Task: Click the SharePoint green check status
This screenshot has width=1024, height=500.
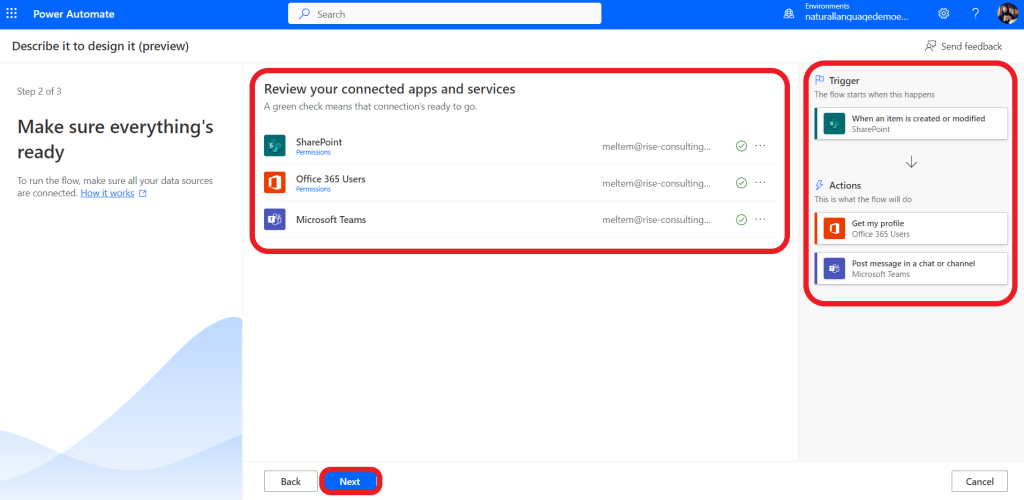Action: [741, 146]
